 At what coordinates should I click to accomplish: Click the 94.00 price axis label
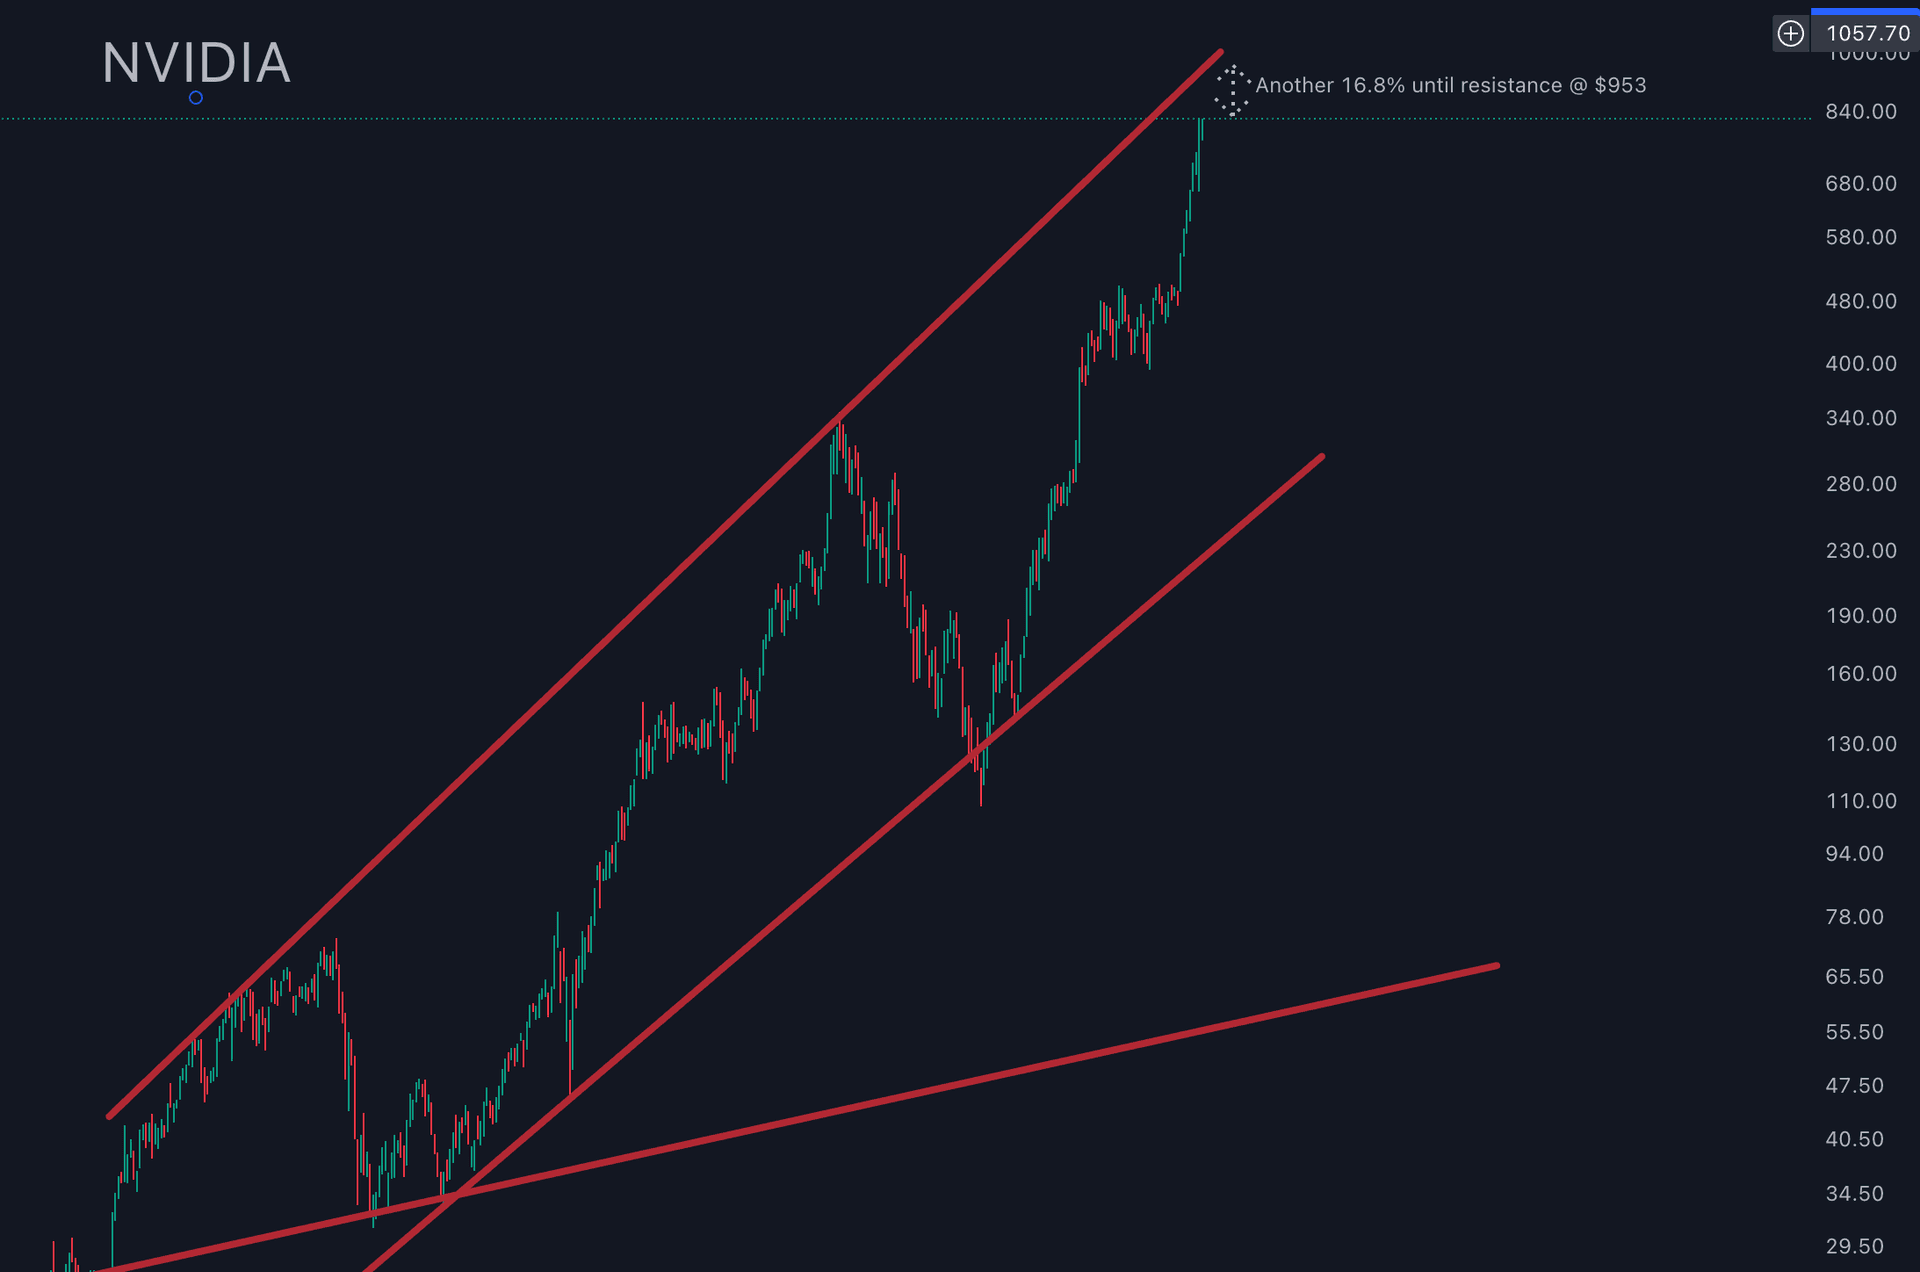1855,854
